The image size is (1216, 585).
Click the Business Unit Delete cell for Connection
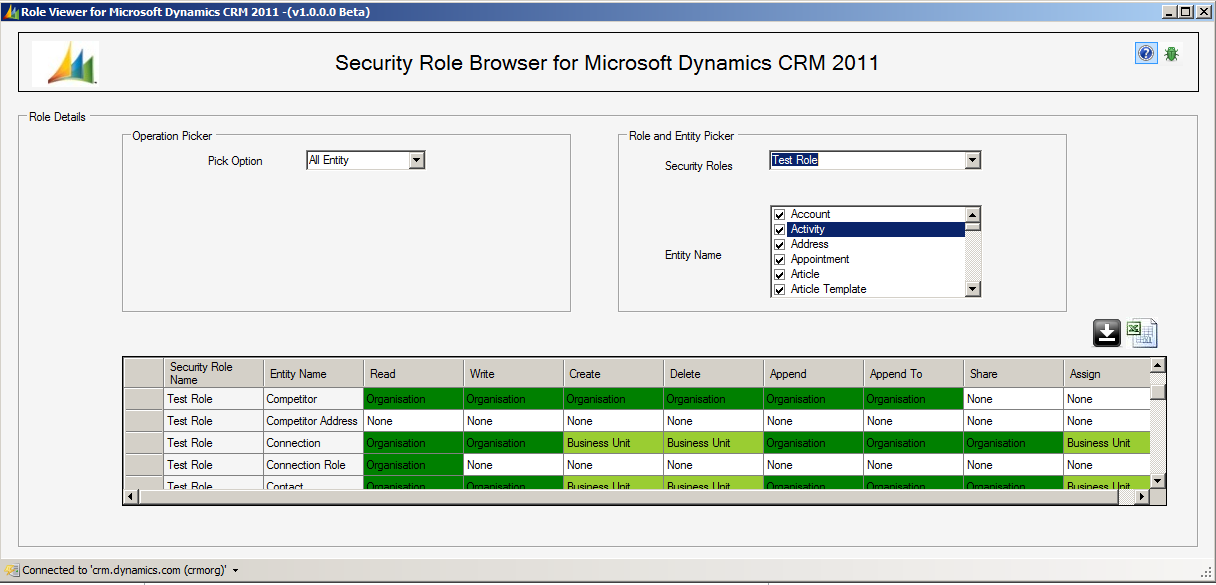(713, 442)
